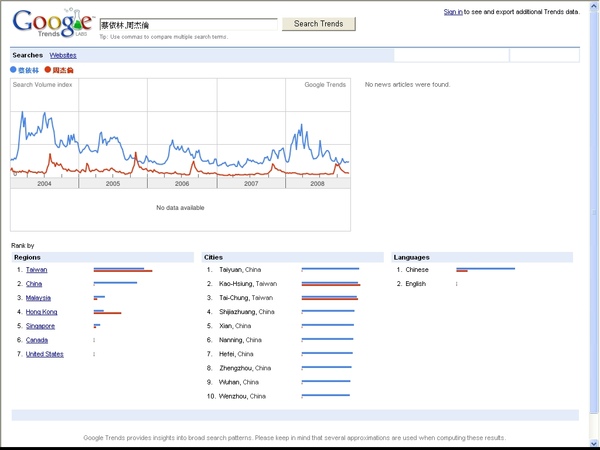Click the Taiyuan, China city row
The height and width of the screenshot is (450, 600).
283,270
